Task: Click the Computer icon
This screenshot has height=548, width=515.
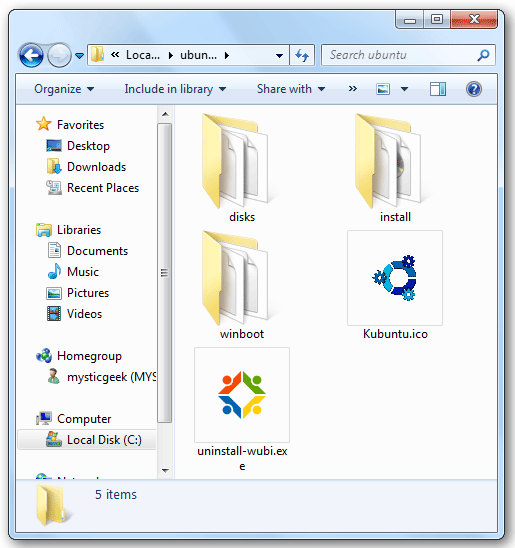Action: click(44, 418)
